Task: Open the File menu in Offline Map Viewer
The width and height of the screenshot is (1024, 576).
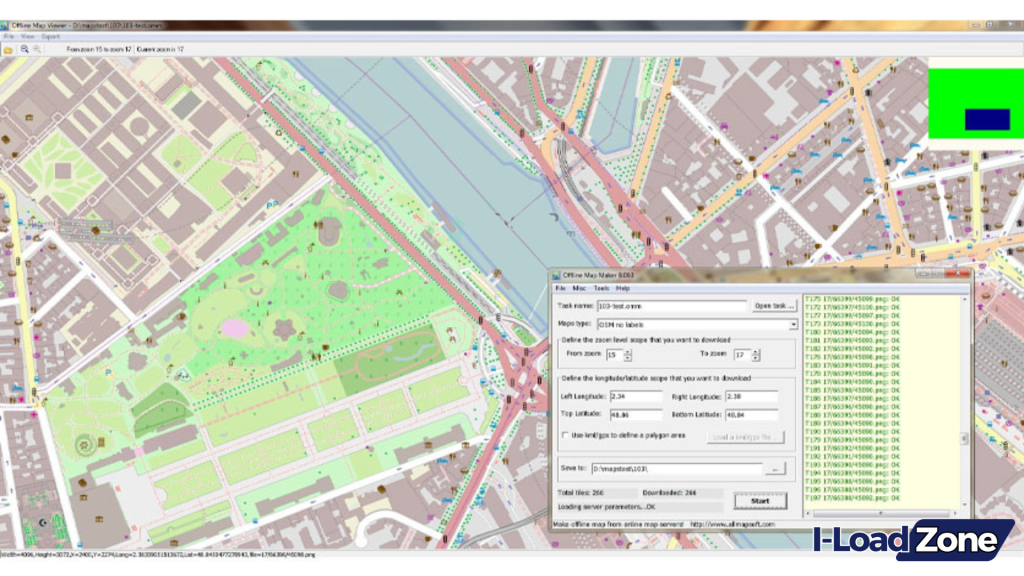Action: 10,34
